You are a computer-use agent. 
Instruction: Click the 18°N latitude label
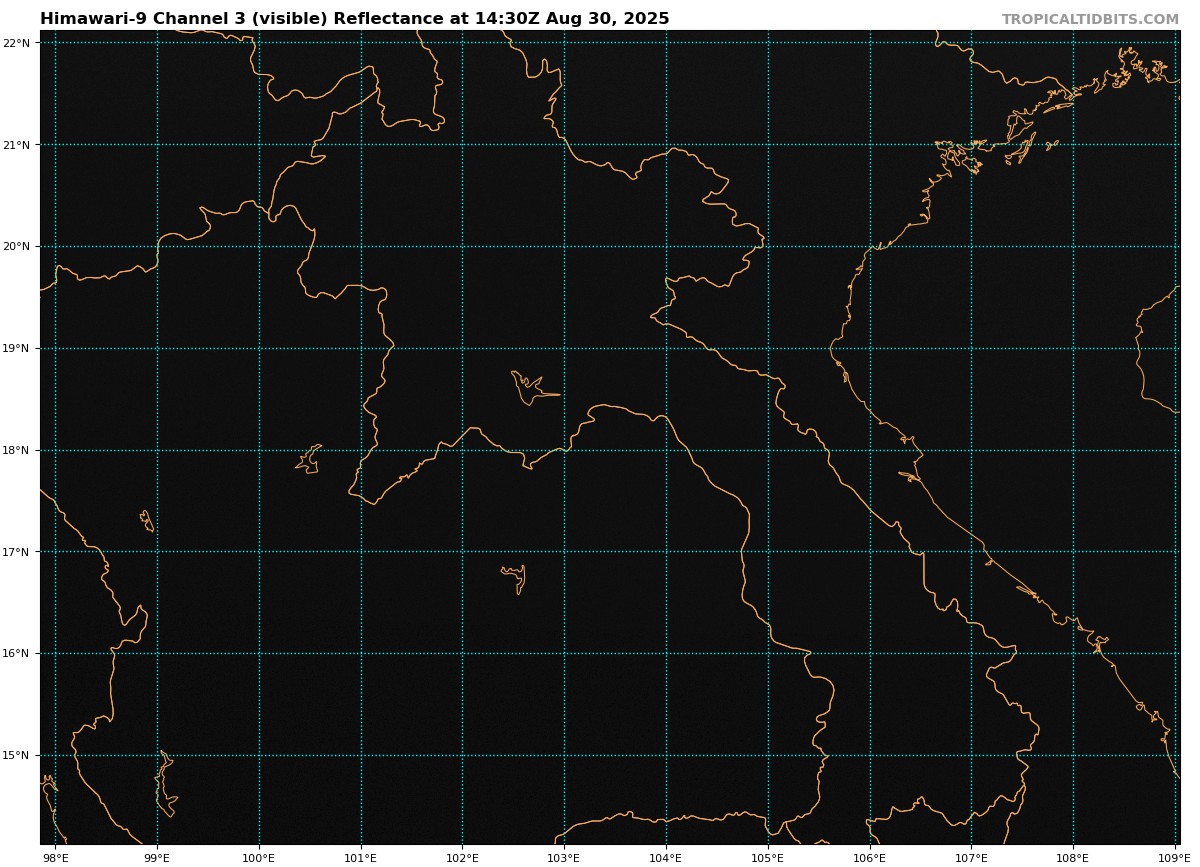coord(17,451)
